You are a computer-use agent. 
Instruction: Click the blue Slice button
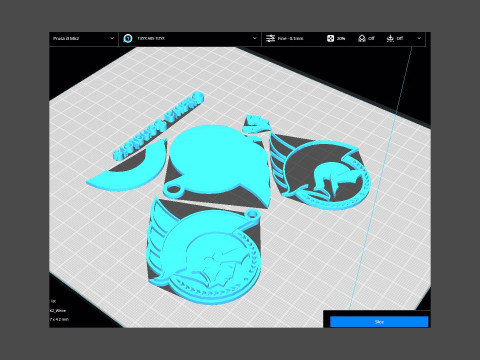click(x=379, y=322)
